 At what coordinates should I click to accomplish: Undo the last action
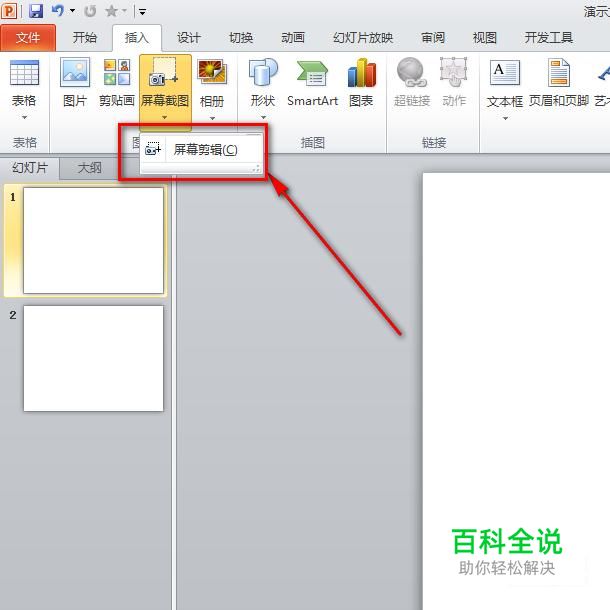coord(58,11)
